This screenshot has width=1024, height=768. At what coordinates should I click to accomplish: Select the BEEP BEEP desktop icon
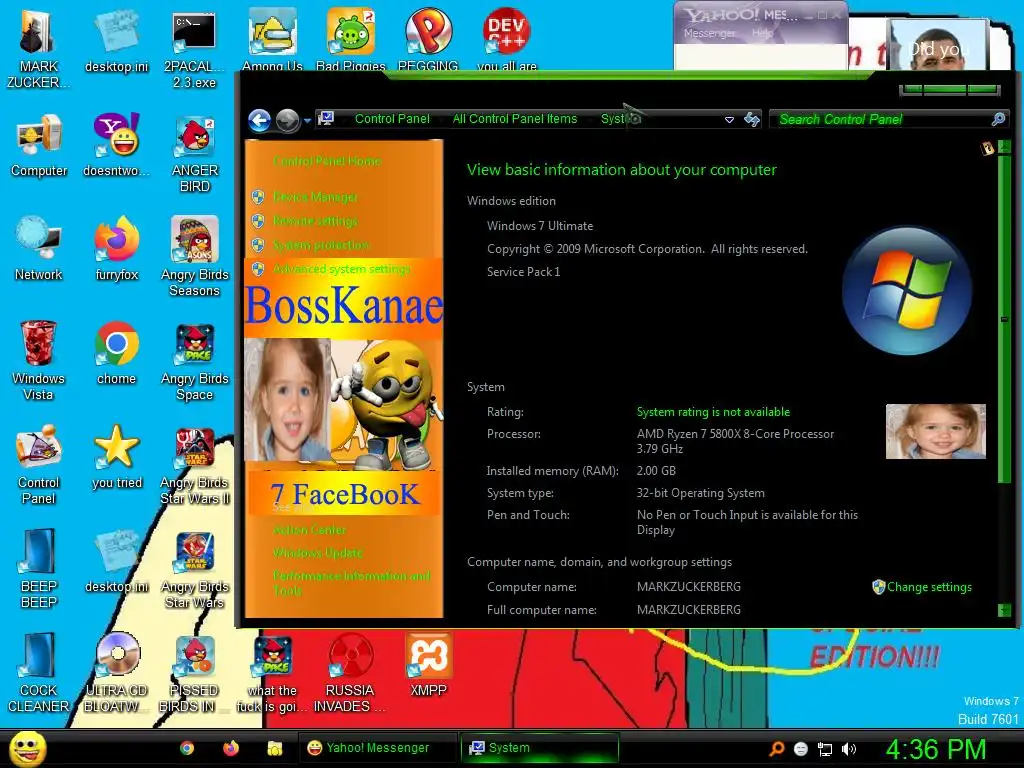tap(39, 569)
